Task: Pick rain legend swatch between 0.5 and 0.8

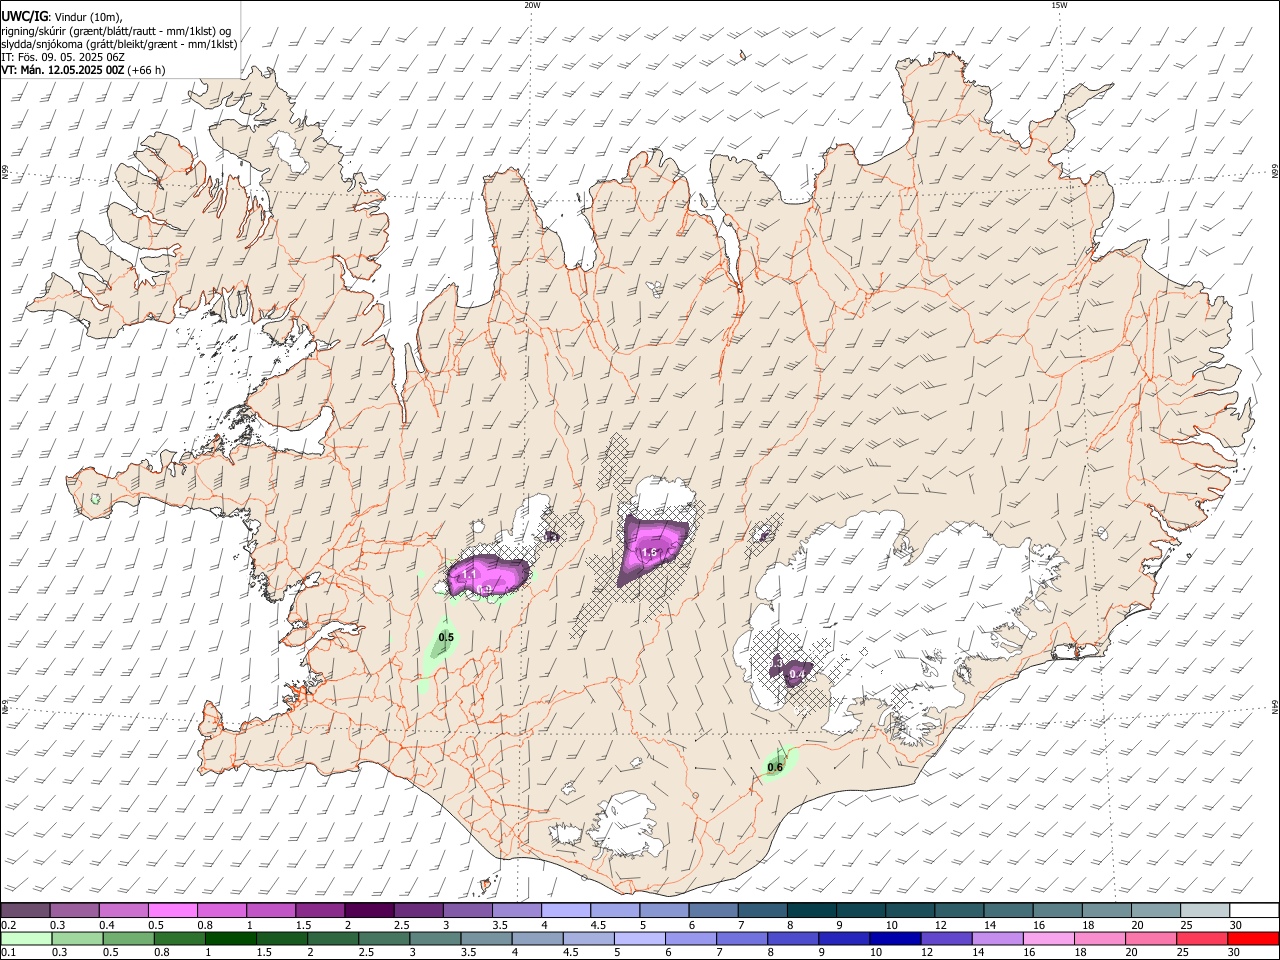Action: [x=128, y=938]
